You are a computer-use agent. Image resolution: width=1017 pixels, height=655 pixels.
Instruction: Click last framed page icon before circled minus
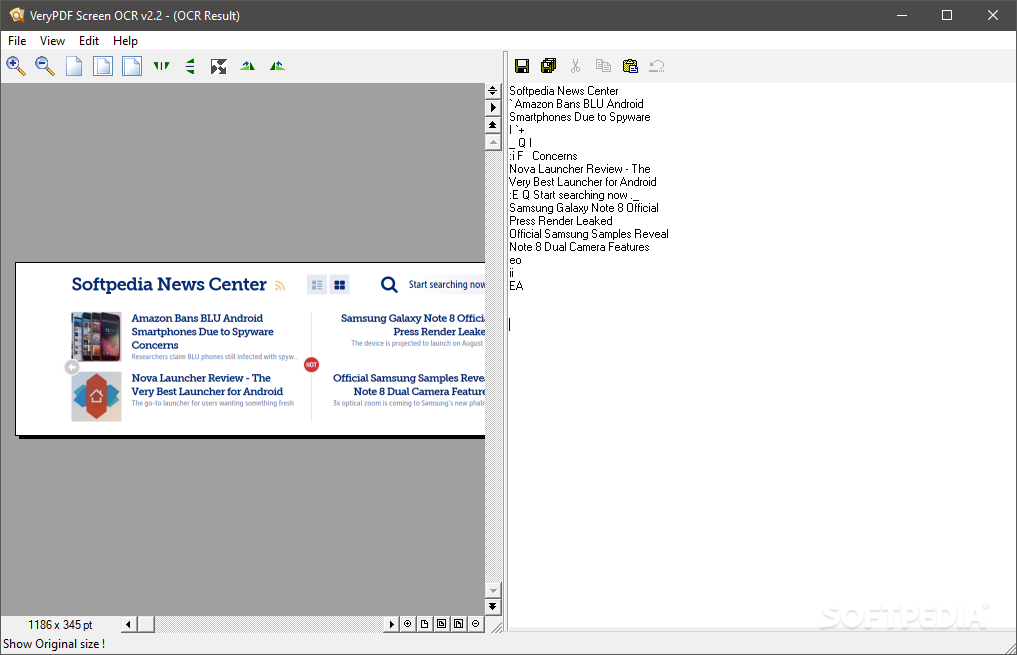(459, 624)
